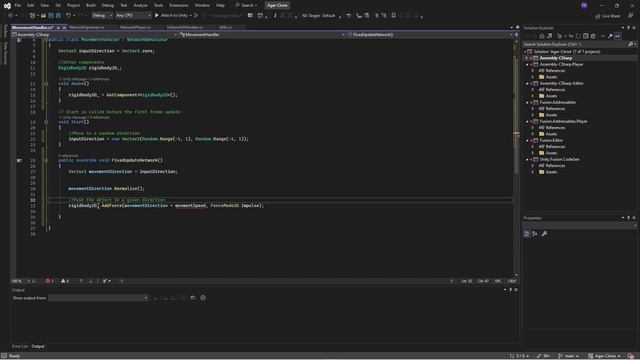Open the Build menu

pos(91,6)
